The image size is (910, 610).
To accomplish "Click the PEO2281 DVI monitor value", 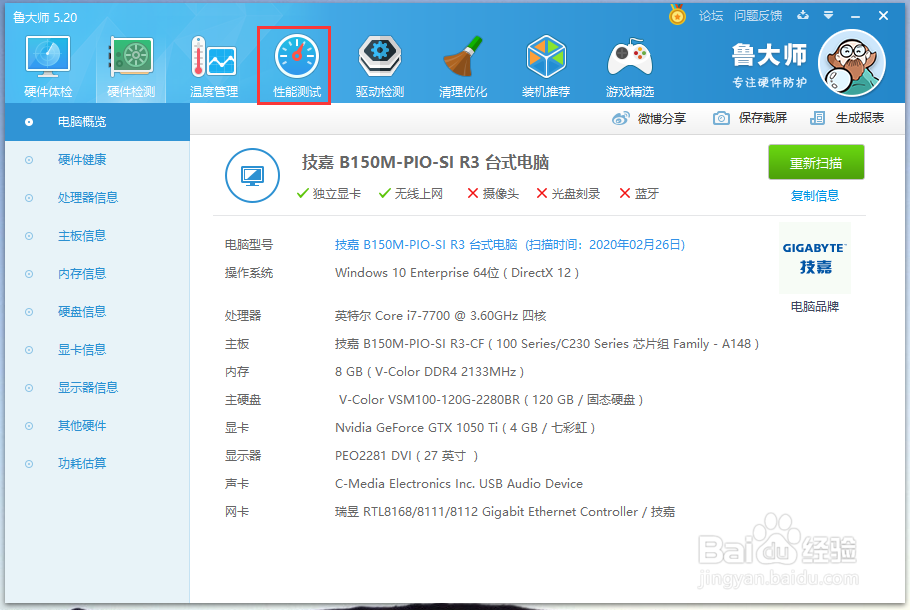I will [x=406, y=456].
